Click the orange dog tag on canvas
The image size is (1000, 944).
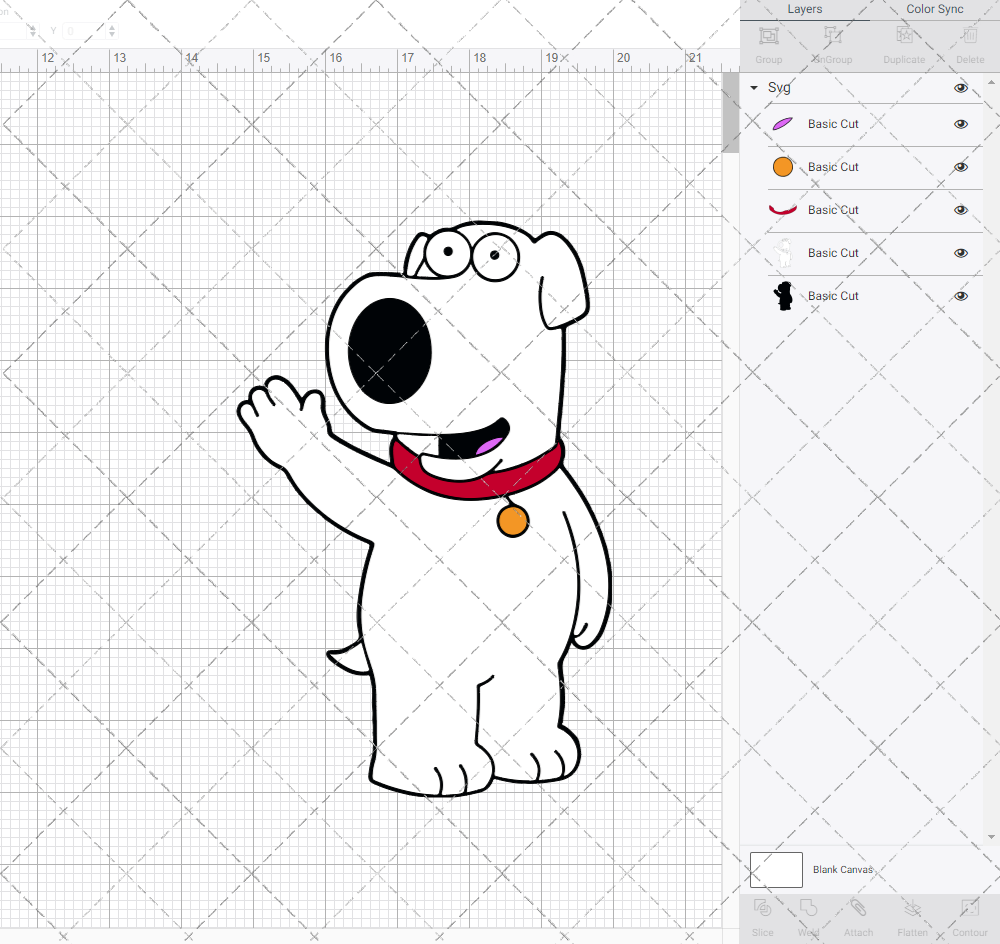(513, 520)
